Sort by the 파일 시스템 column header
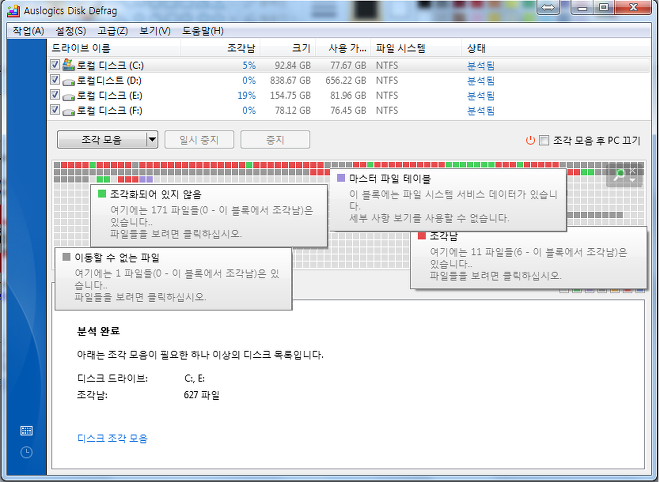This screenshot has height=482, width=660. [x=416, y=48]
